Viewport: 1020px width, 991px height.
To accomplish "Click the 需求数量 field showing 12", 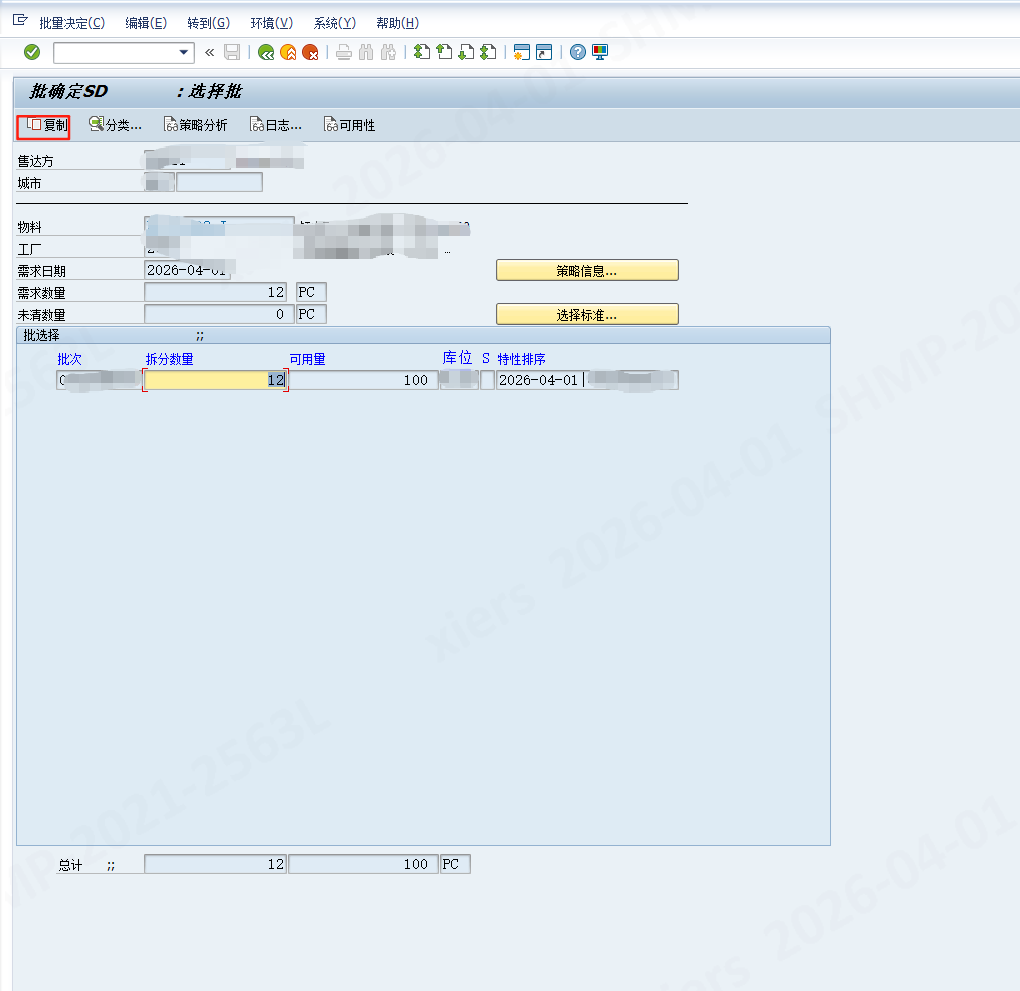I will tap(215, 292).
